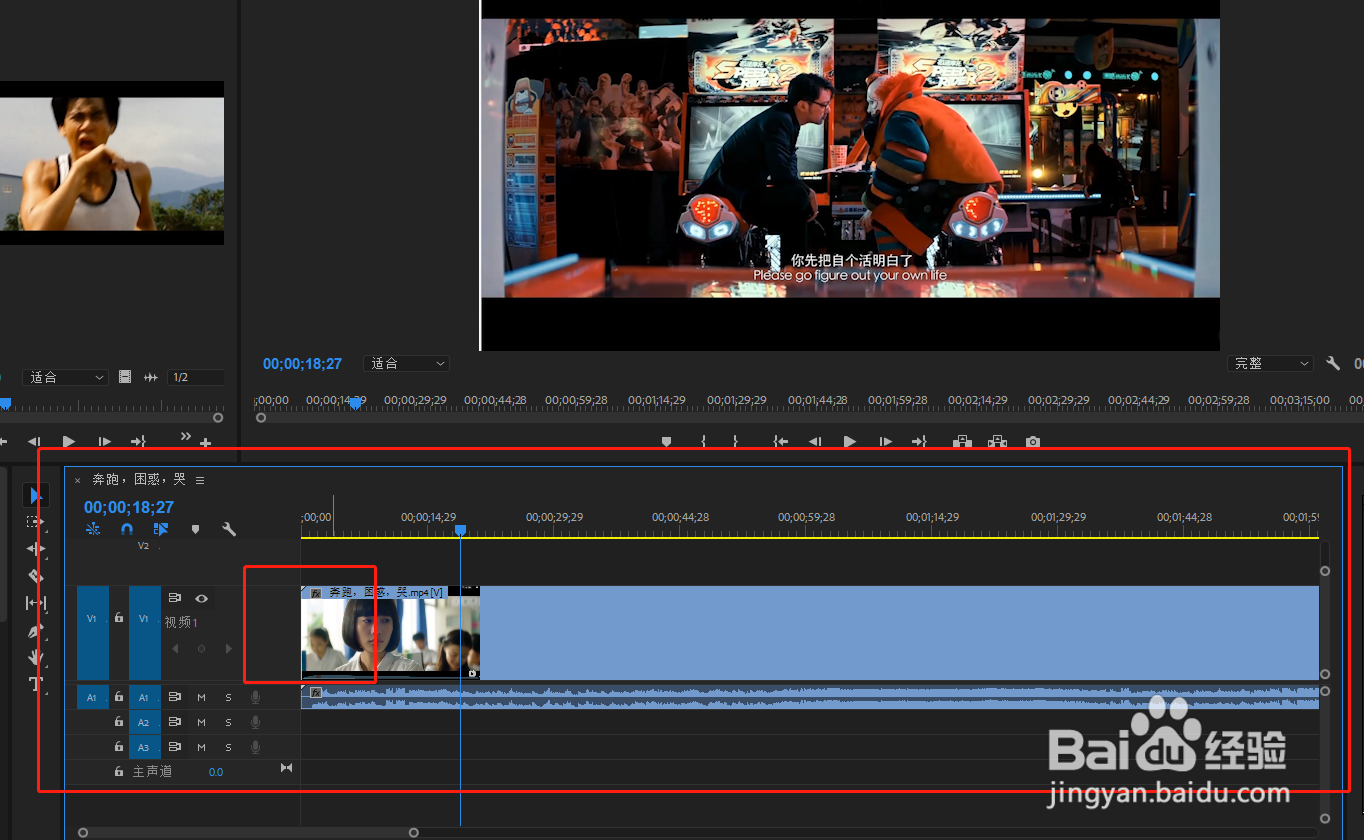Toggle V1 track targeting button
This screenshot has width=1364, height=840.
(144, 633)
